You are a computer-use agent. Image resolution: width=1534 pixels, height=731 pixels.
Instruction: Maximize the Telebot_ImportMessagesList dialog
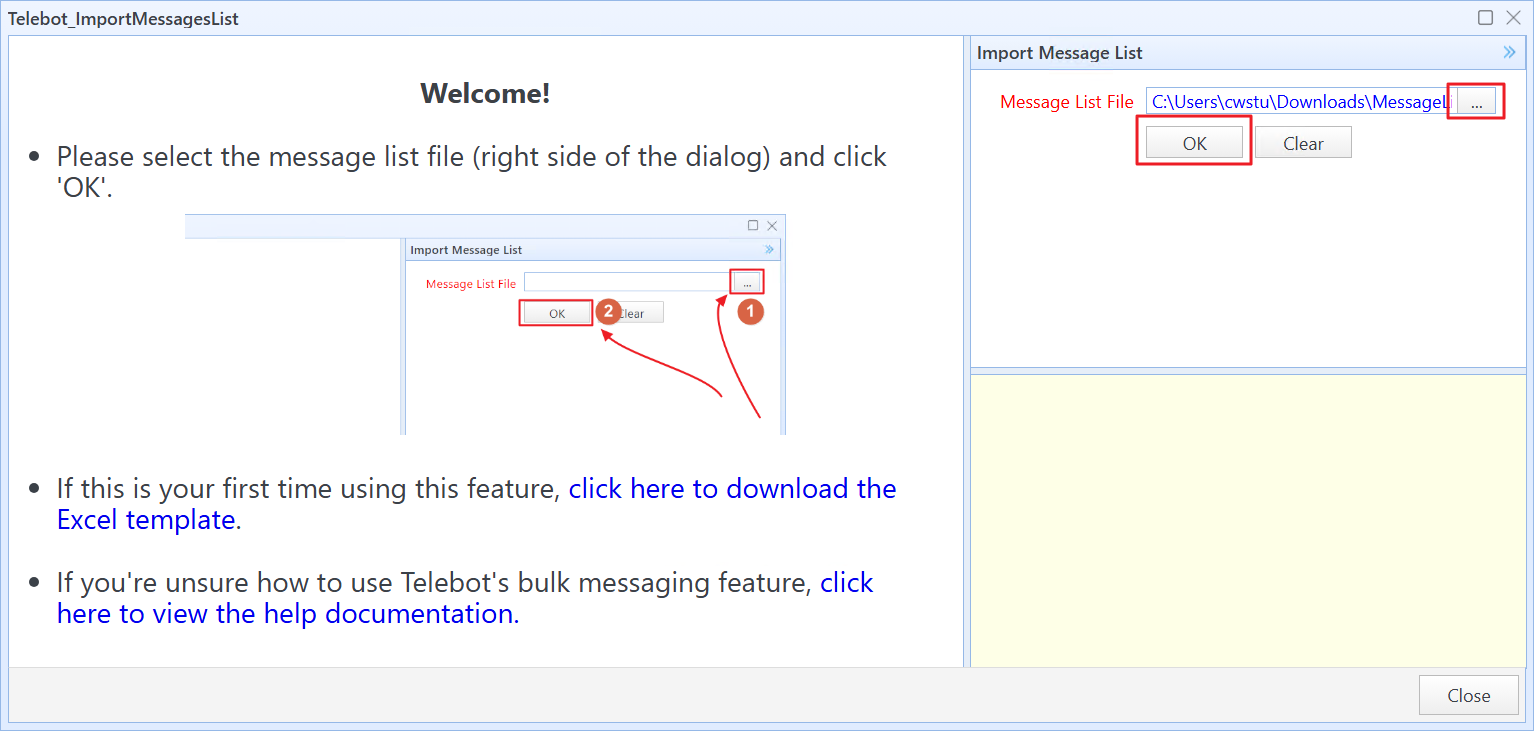point(1485,18)
